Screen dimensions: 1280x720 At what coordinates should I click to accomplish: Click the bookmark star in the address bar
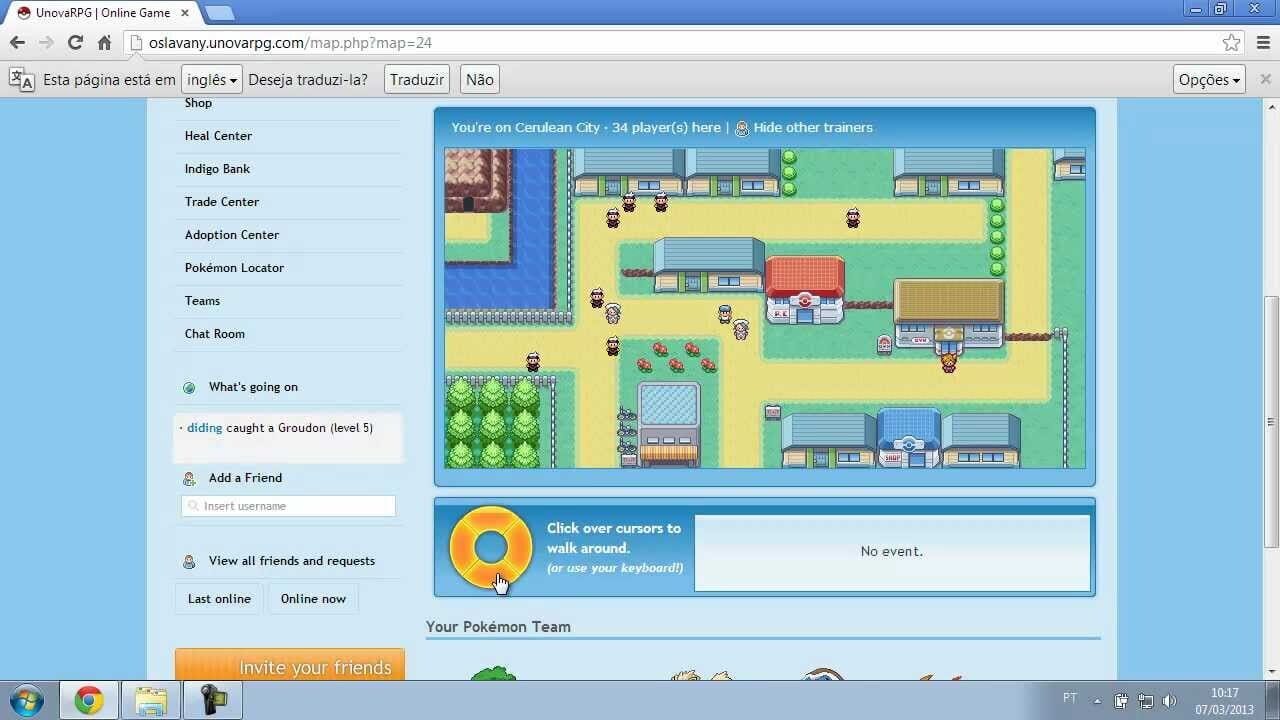[x=1231, y=43]
